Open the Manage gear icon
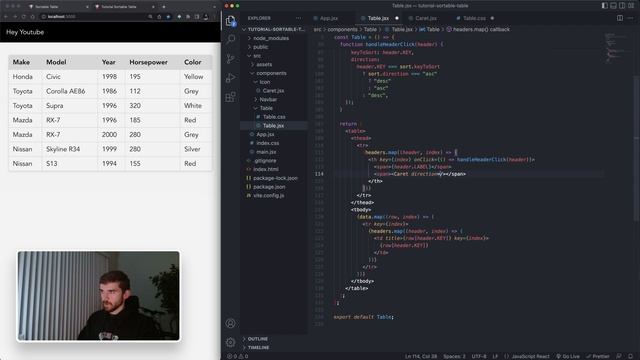This screenshot has height=360, width=640. point(231,342)
